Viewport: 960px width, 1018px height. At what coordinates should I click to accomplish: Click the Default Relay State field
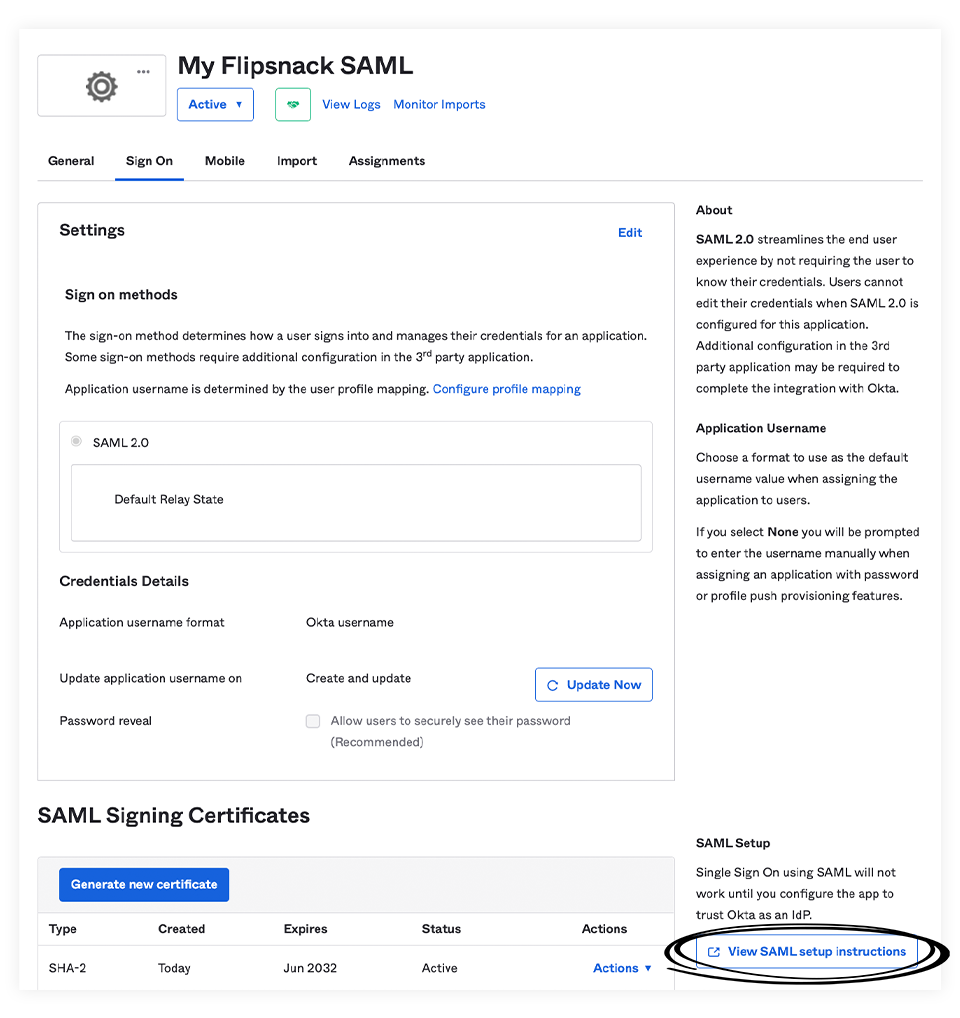click(x=356, y=502)
